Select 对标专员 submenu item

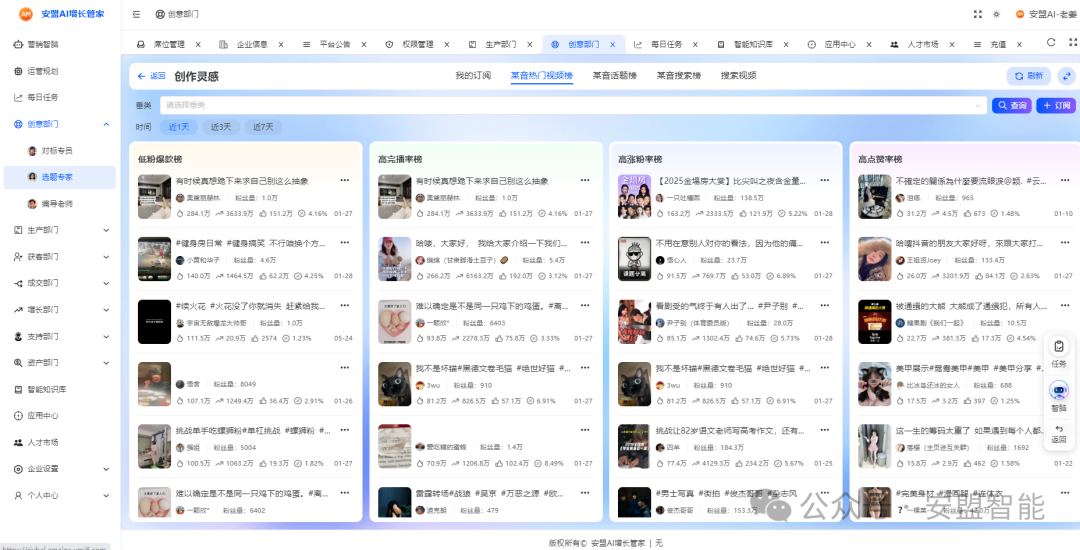tap(56, 151)
